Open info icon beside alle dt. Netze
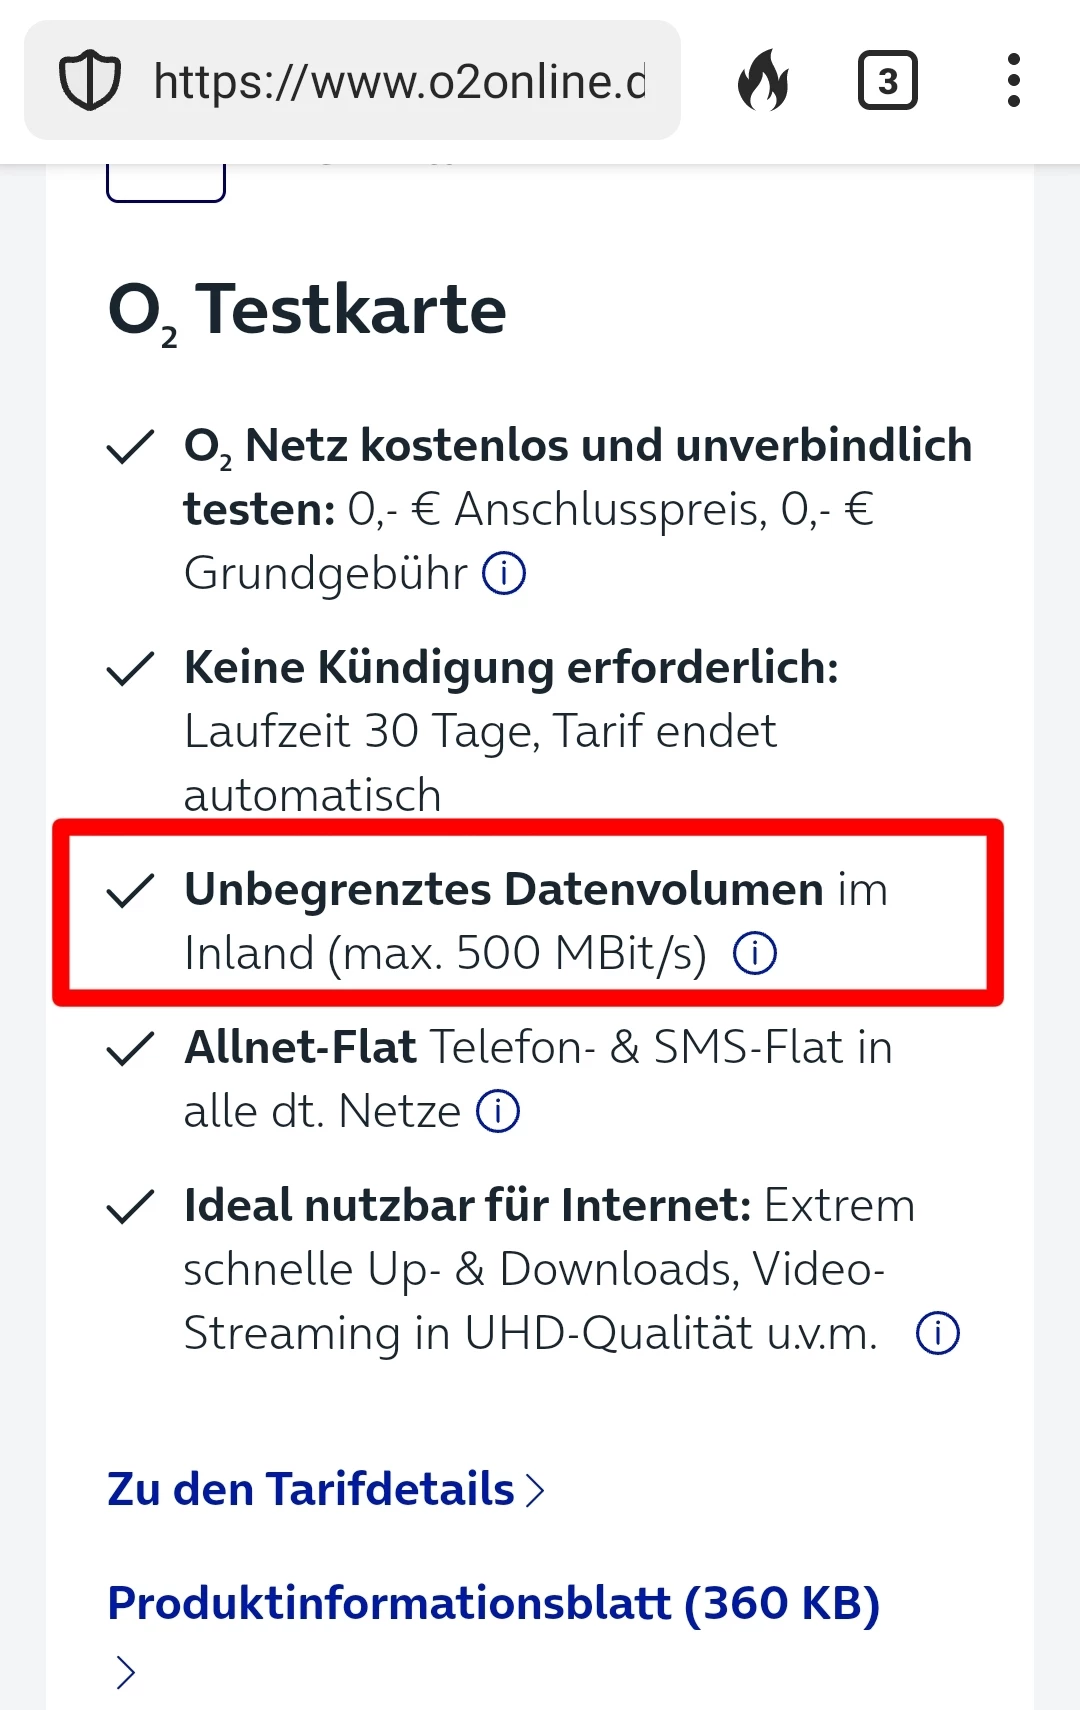The height and width of the screenshot is (1710, 1080). point(497,1111)
